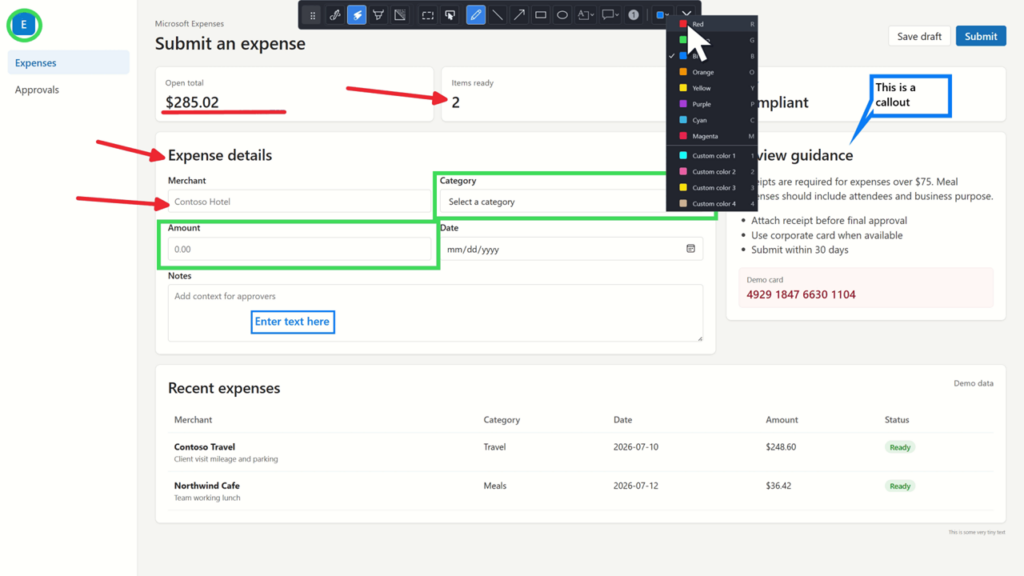Click the Submit button
Image resolution: width=1024 pixels, height=576 pixels.
[x=981, y=36]
